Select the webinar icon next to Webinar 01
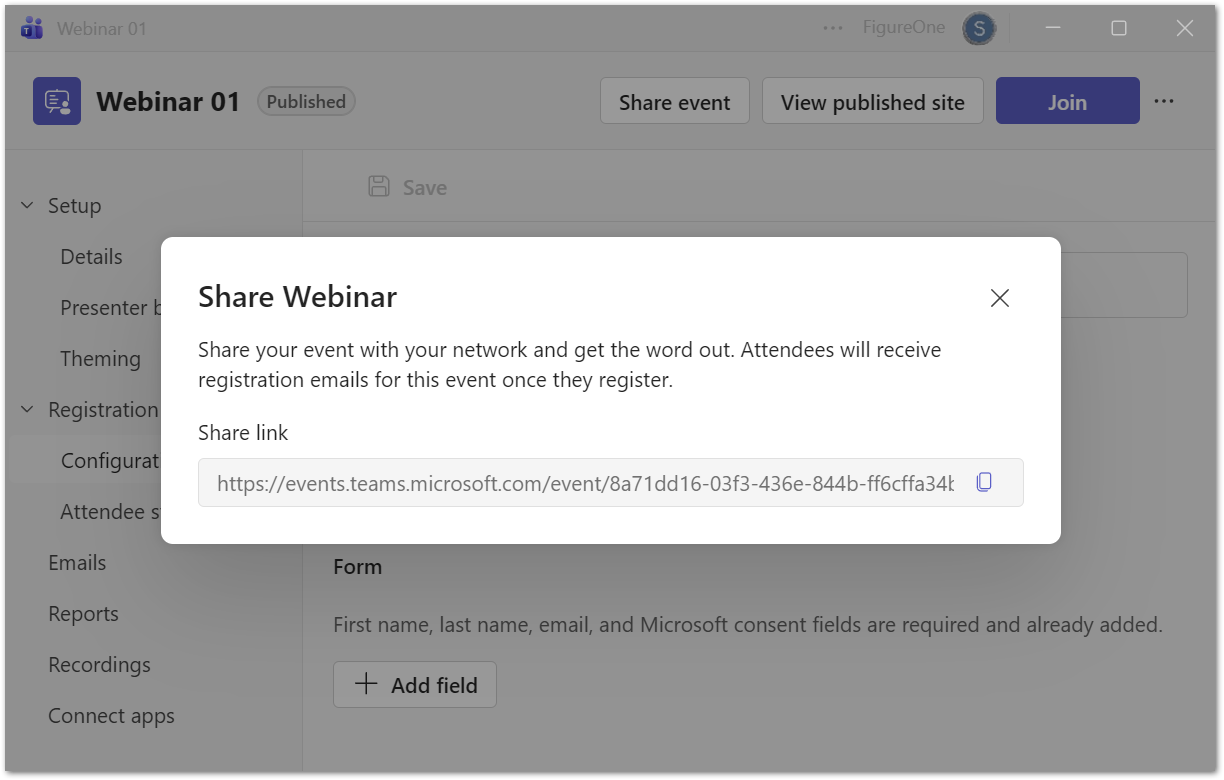This screenshot has width=1224, height=780. click(57, 101)
